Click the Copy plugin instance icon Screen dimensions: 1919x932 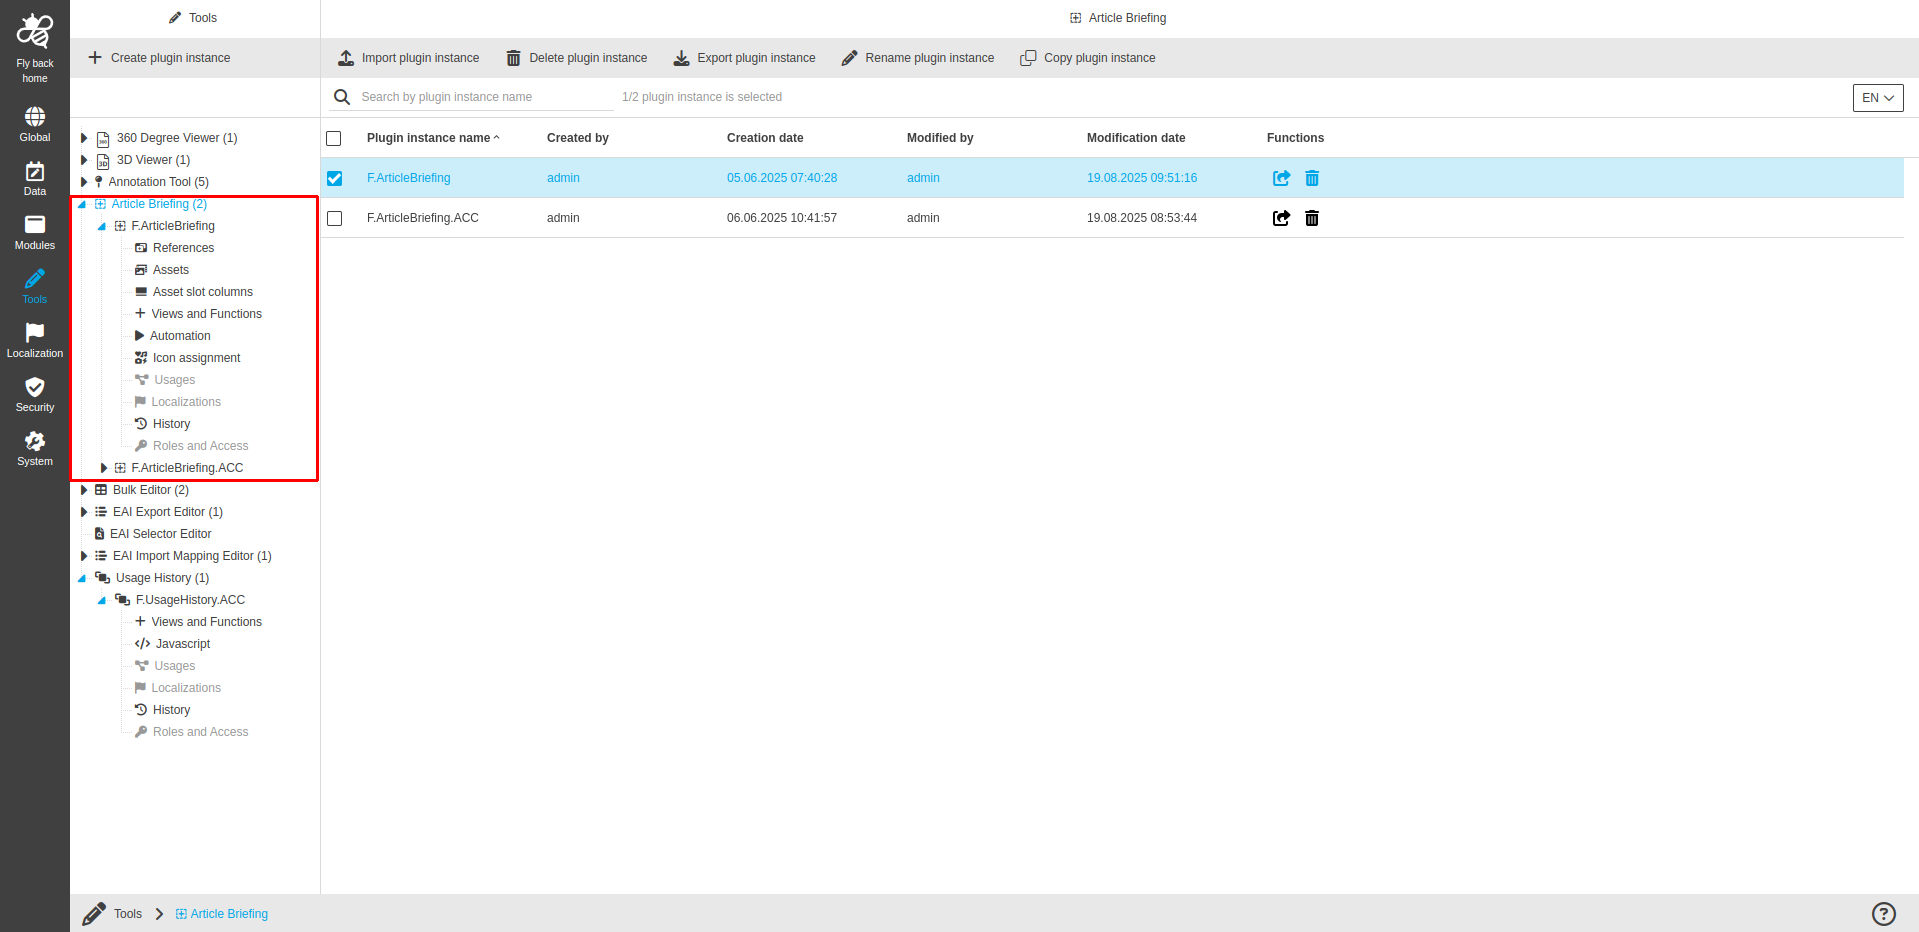tap(1028, 58)
